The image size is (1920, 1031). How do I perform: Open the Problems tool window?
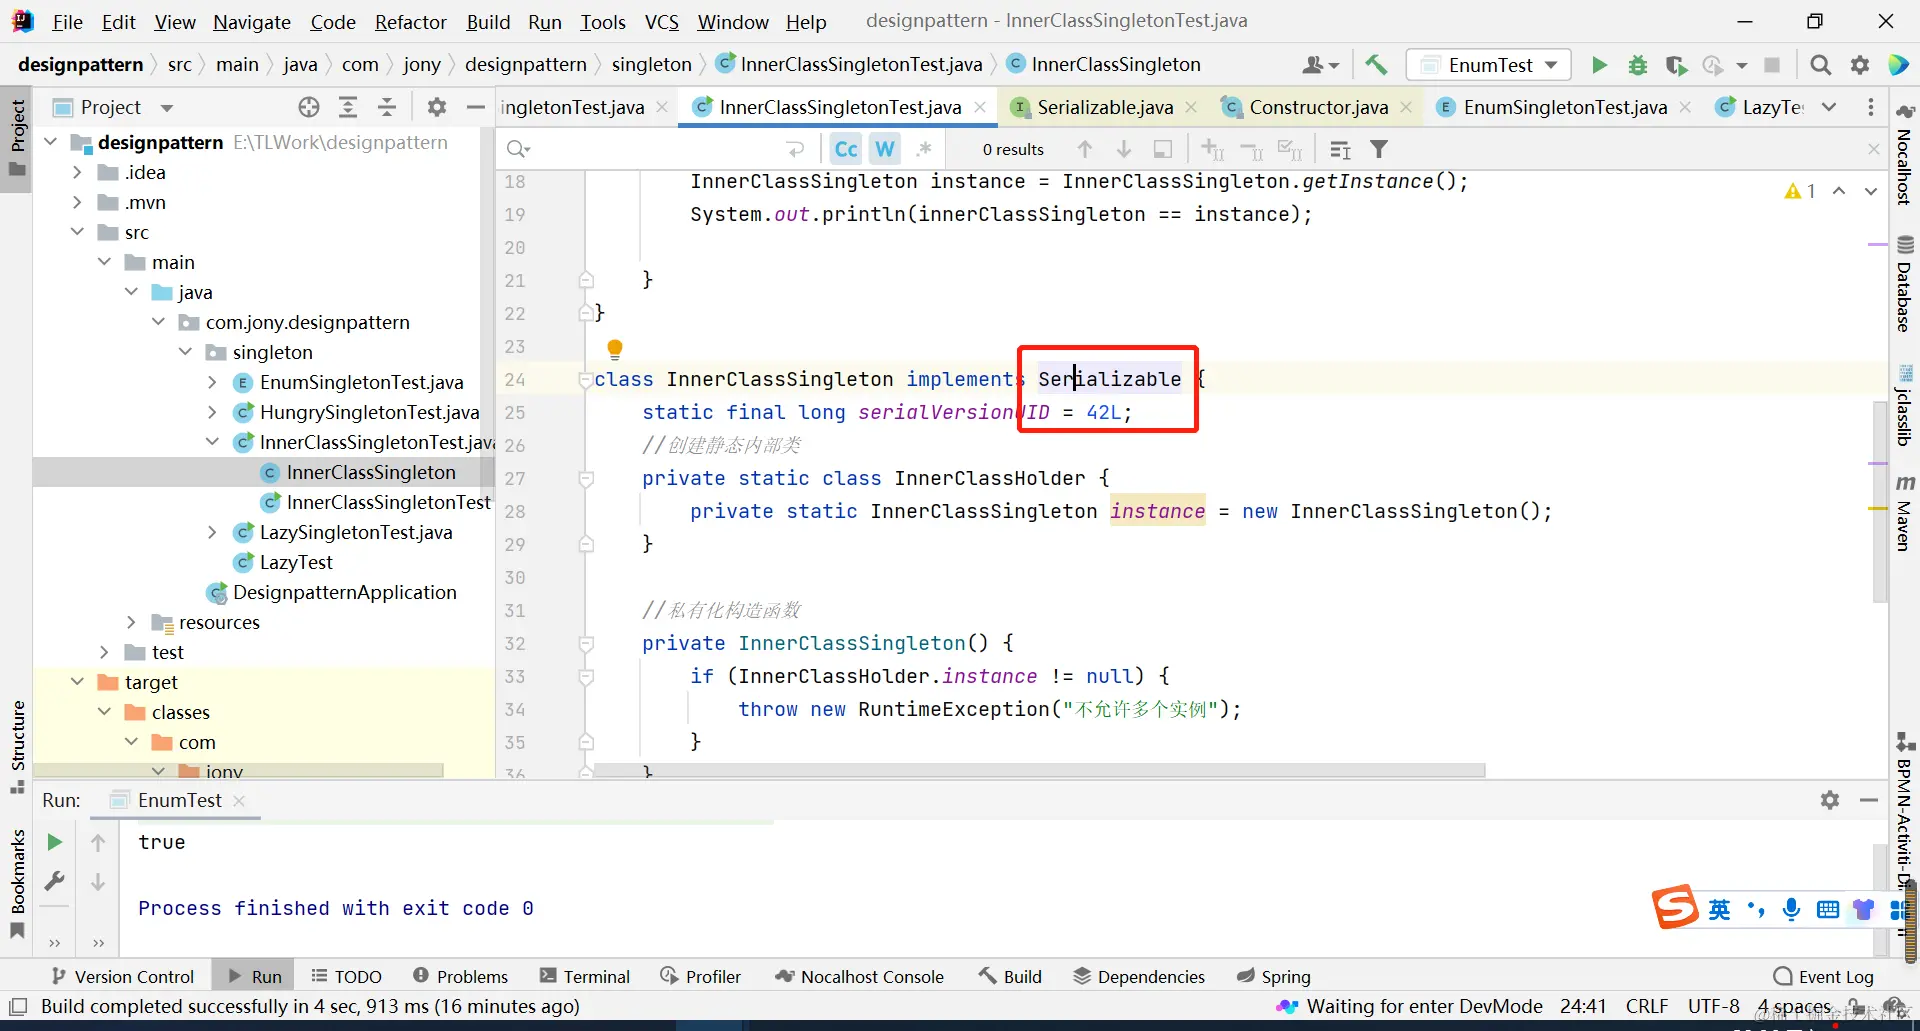461,976
